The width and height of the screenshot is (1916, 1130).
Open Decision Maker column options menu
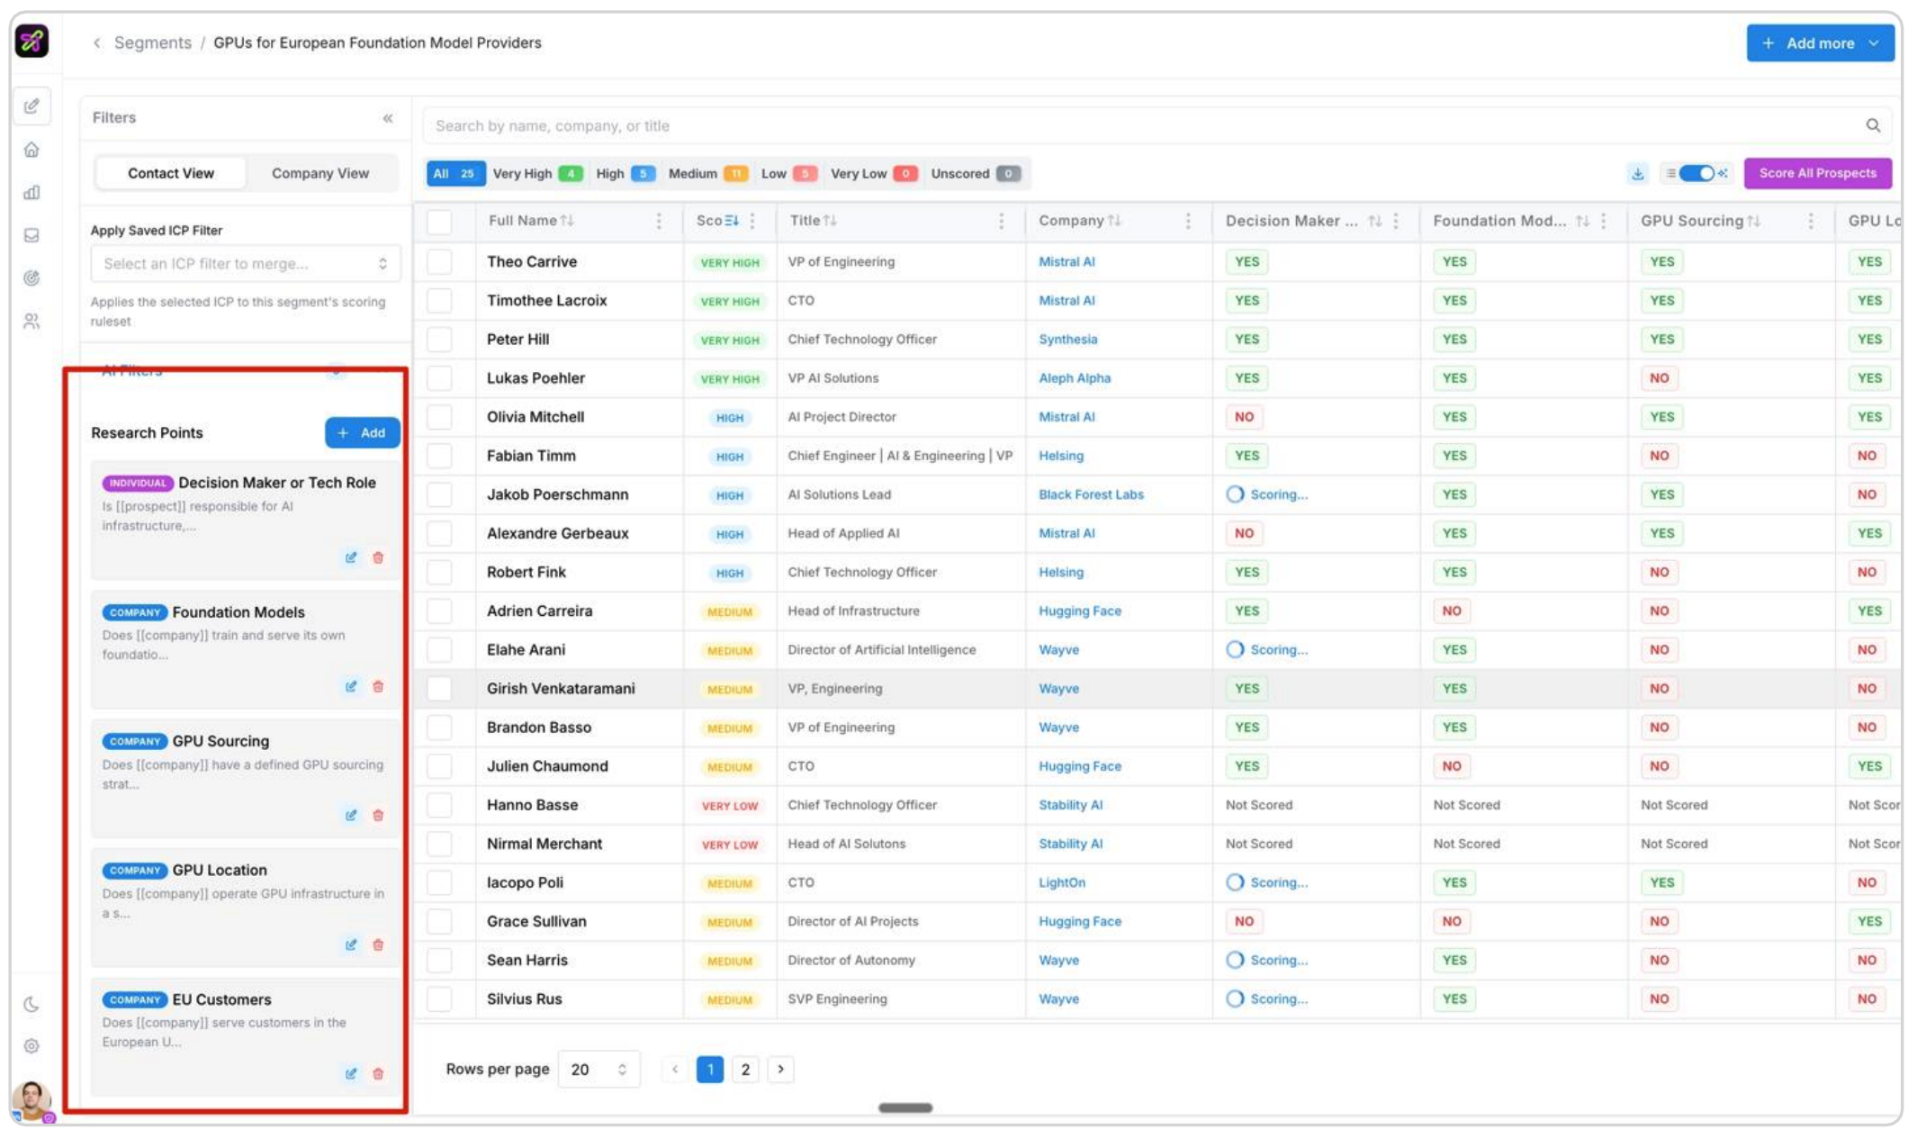pyautogui.click(x=1396, y=221)
